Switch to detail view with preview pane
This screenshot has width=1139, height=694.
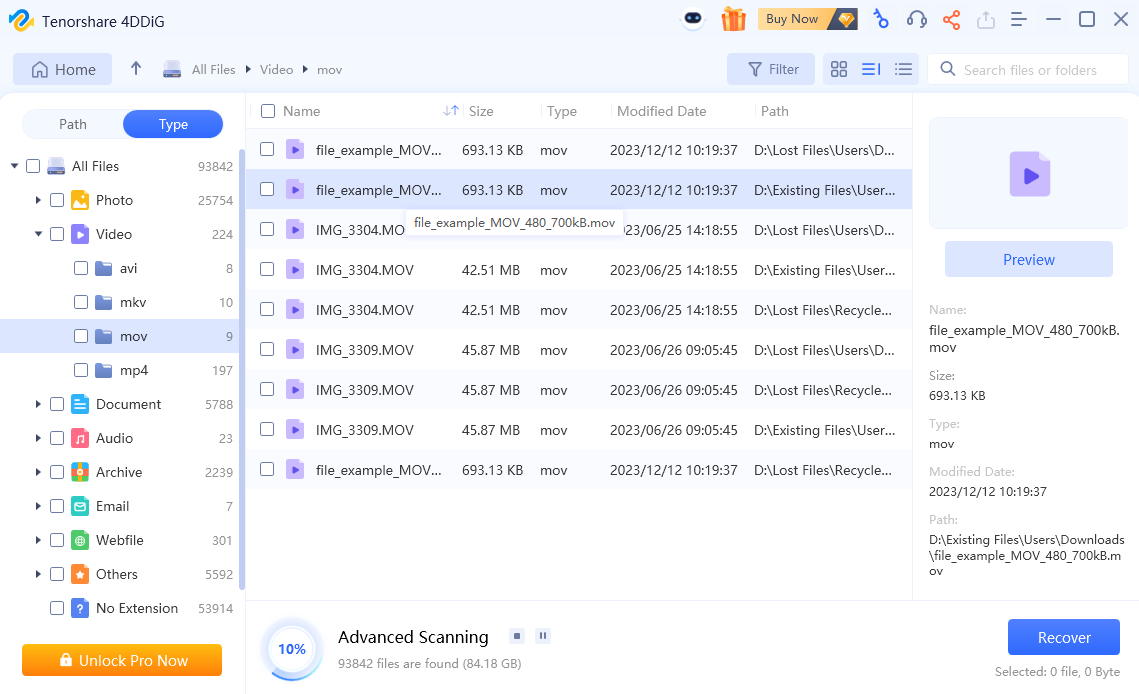point(871,70)
